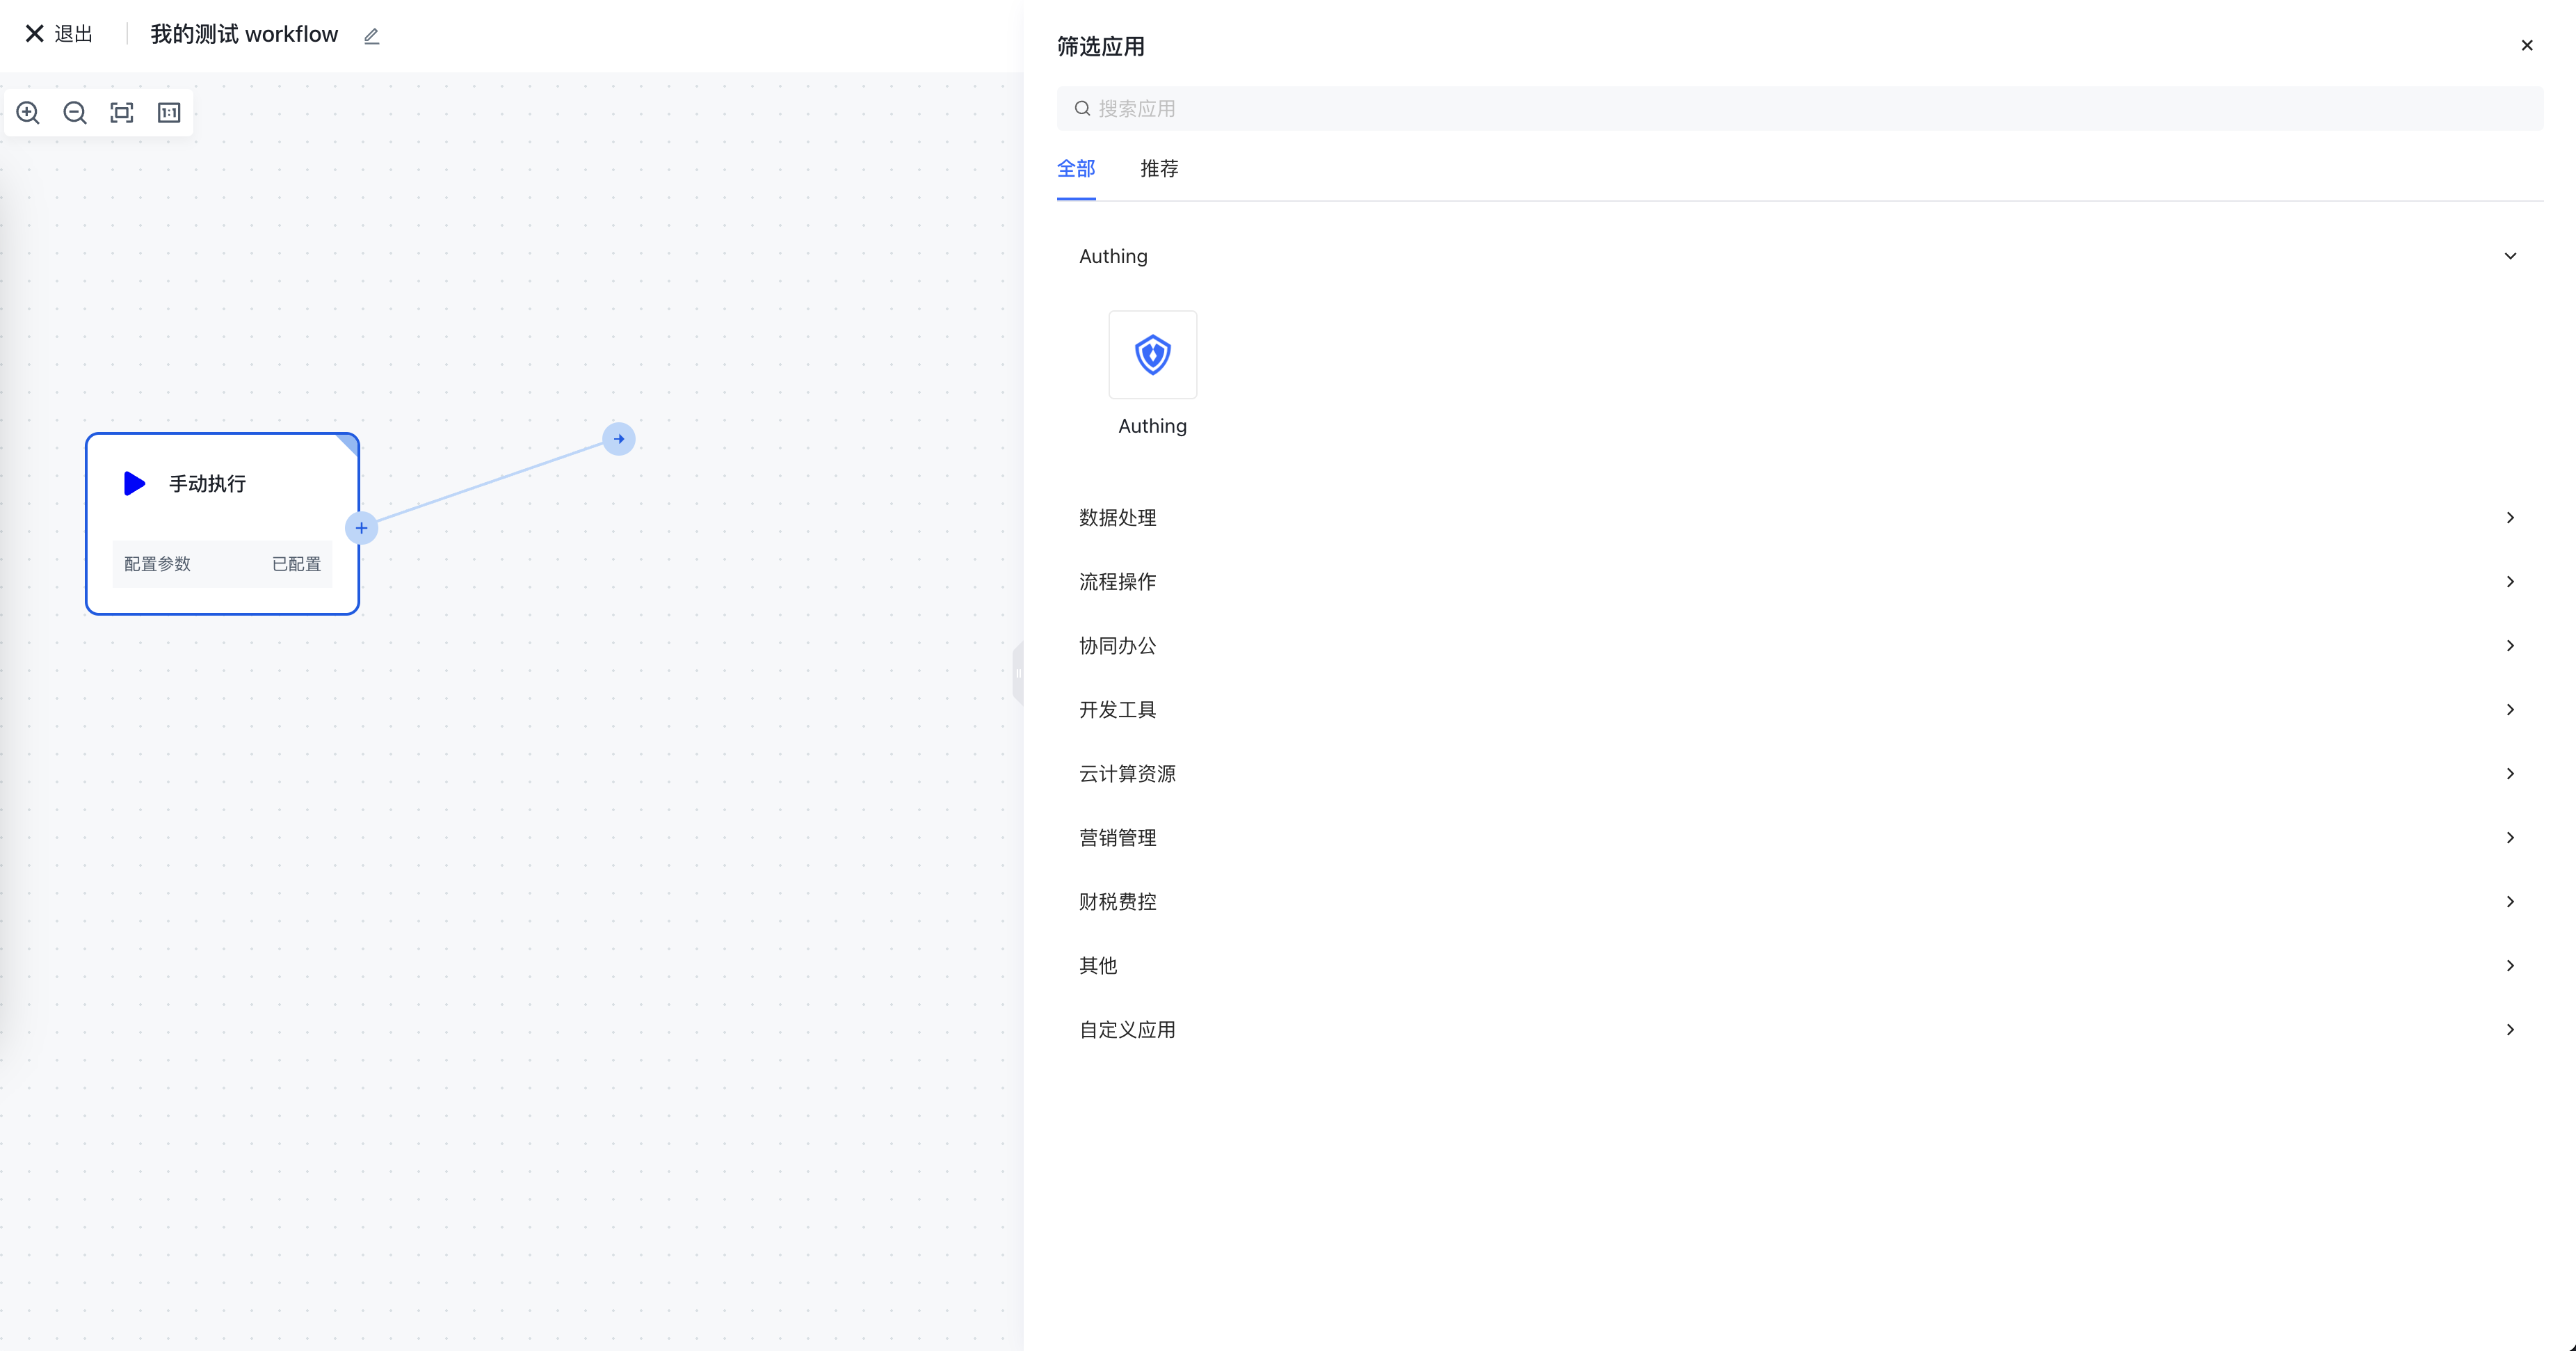This screenshot has height=1351, width=2576.
Task: Switch to the 推荐 tab
Action: [1158, 169]
